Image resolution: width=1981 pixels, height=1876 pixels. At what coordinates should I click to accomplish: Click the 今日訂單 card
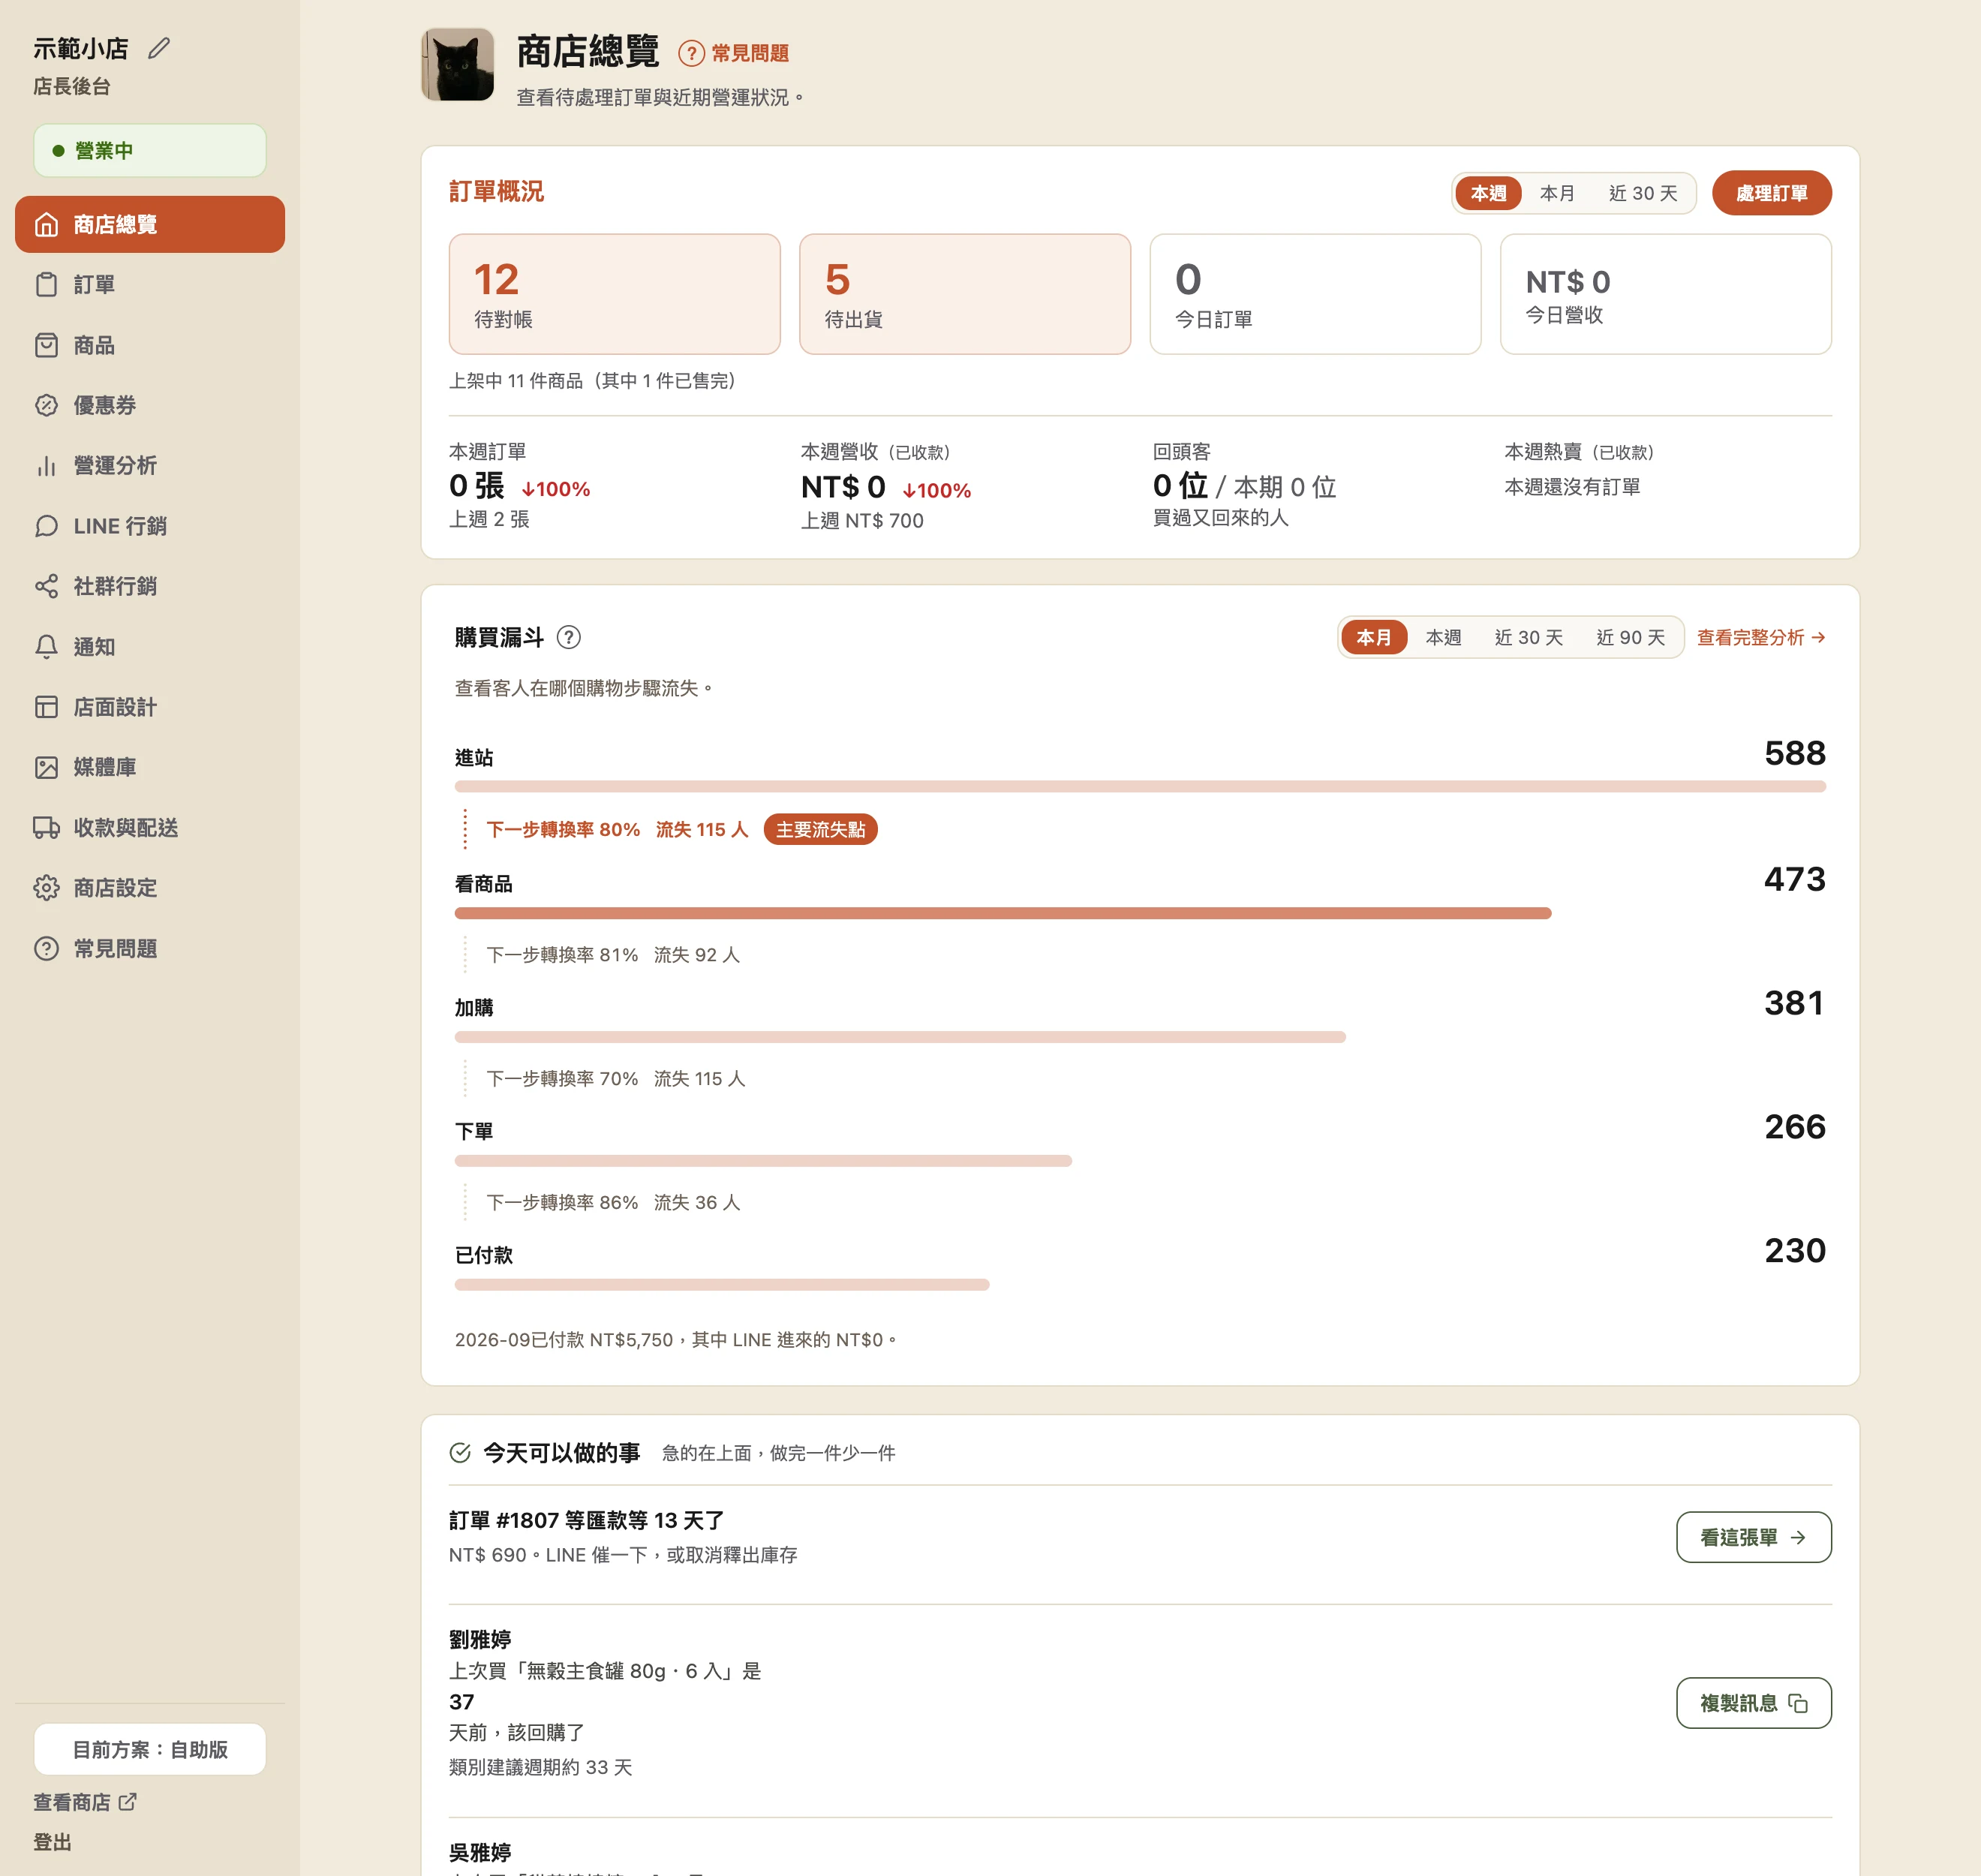pyautogui.click(x=1315, y=294)
